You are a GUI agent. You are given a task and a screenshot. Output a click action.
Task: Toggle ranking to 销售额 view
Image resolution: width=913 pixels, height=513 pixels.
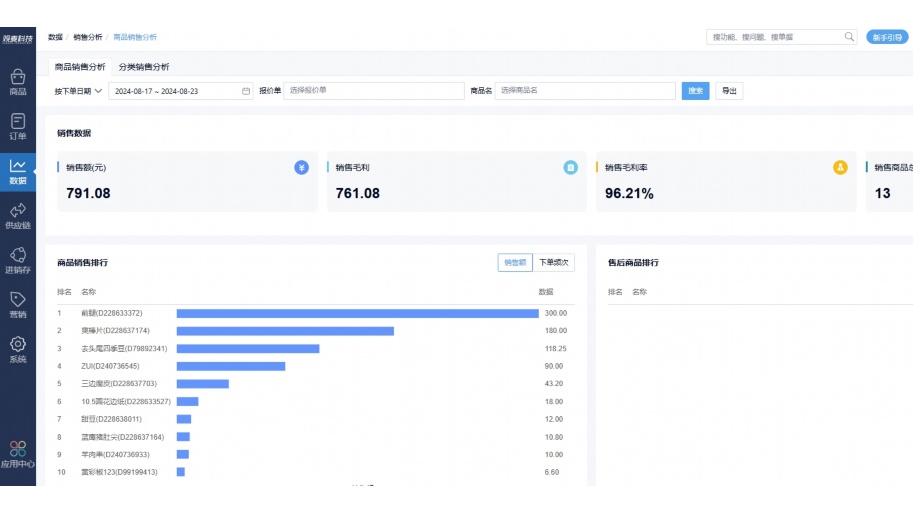[x=515, y=262]
